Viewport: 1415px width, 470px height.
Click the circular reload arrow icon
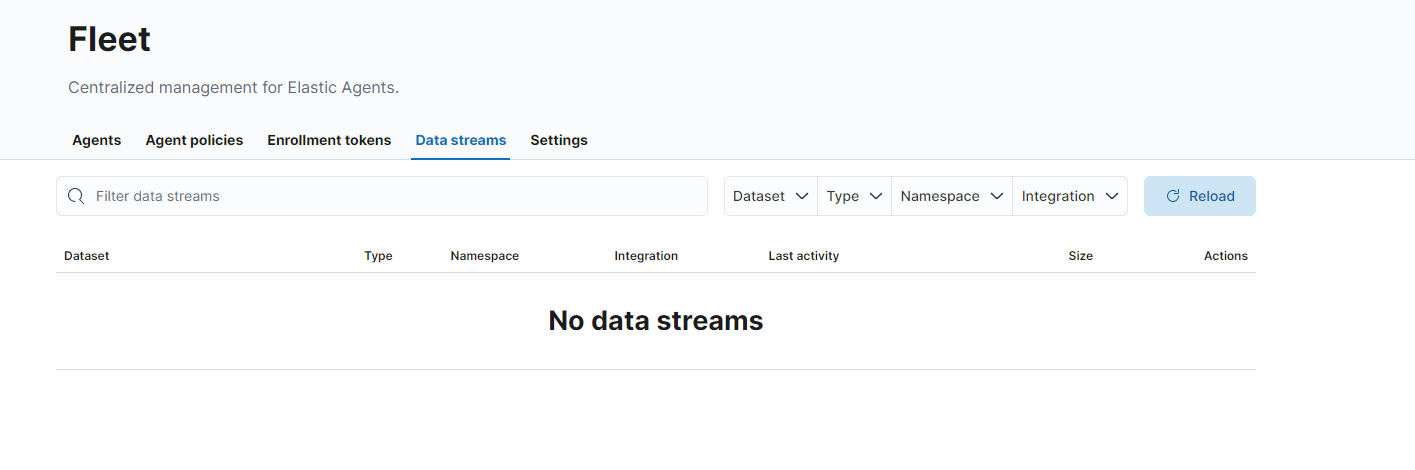pos(1173,196)
